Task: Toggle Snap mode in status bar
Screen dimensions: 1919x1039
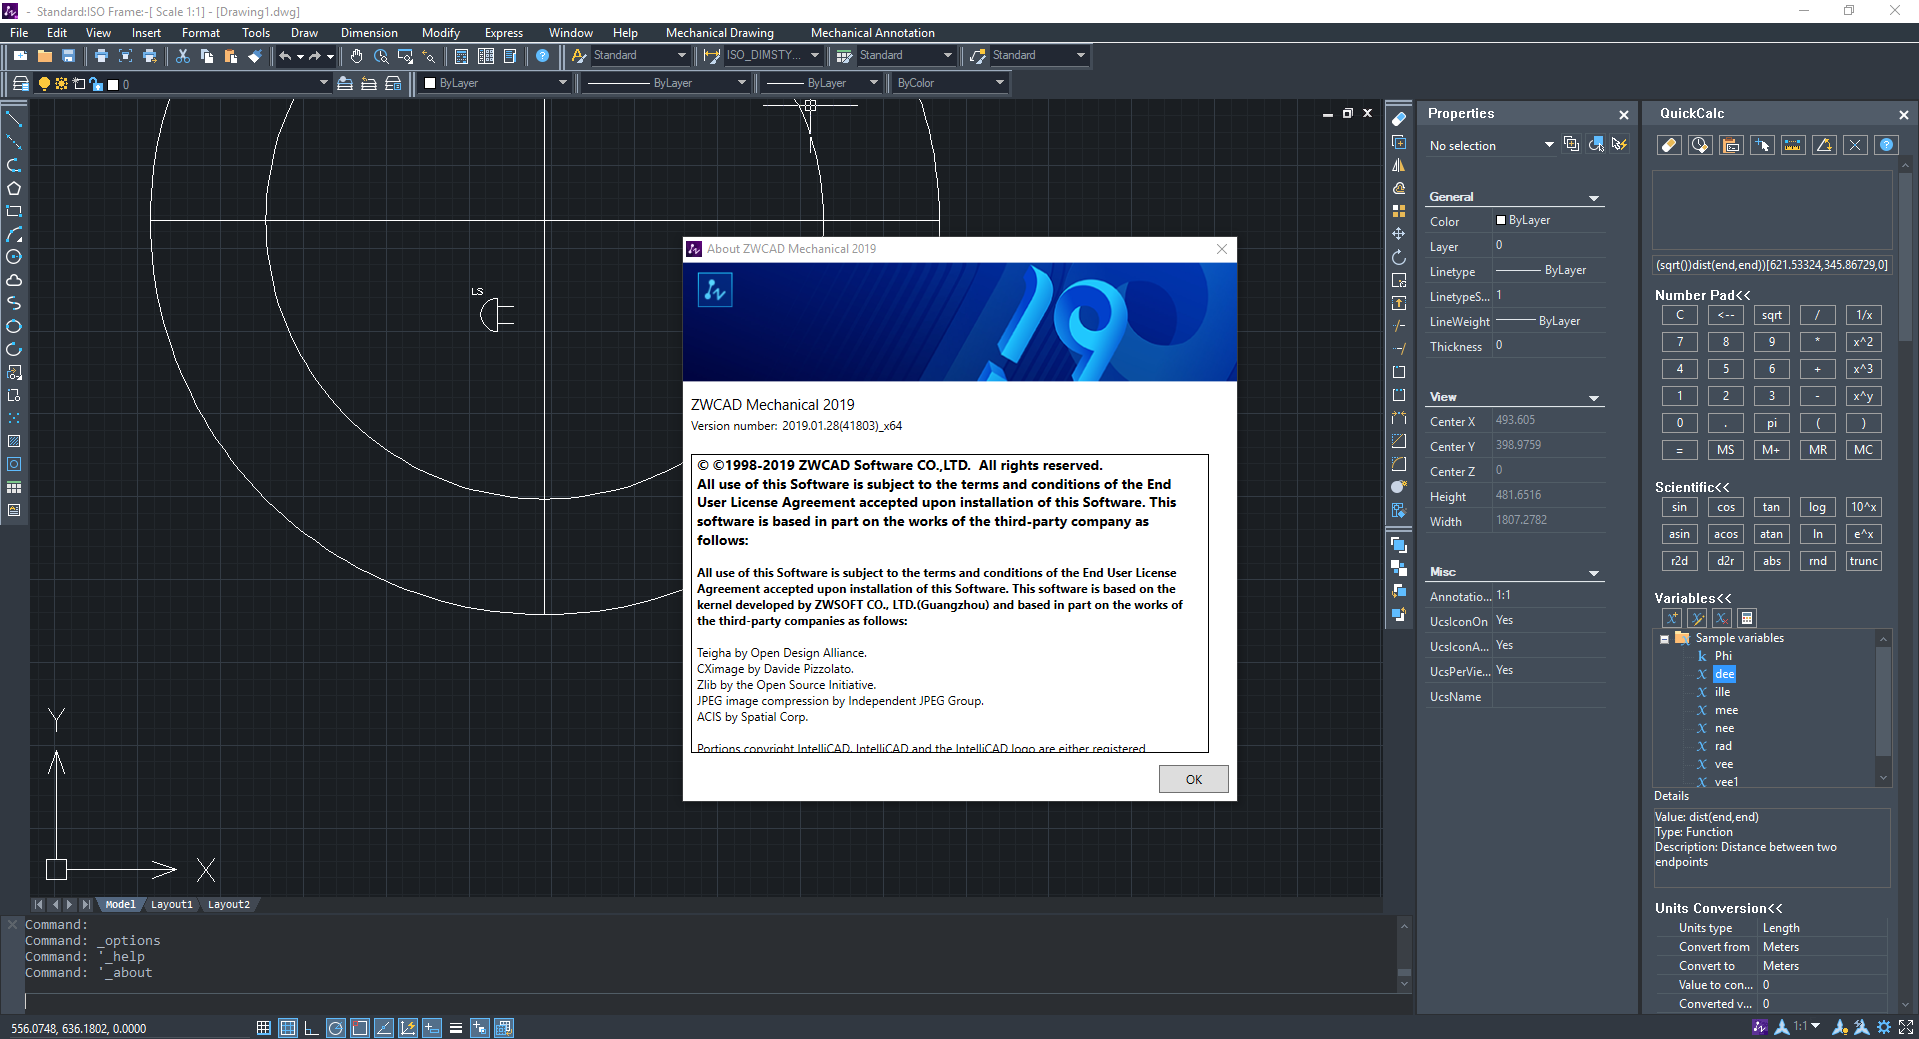Action: [264, 1028]
